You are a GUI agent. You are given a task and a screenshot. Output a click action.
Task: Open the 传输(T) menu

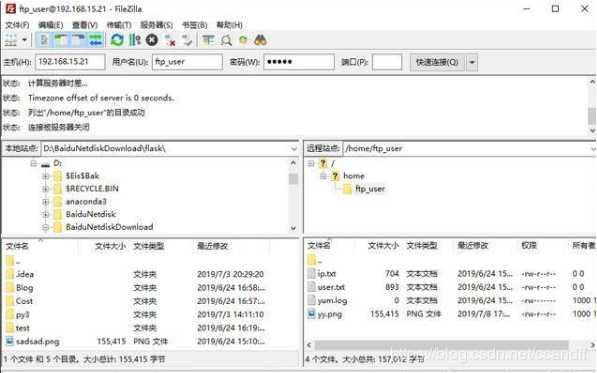tap(119, 25)
